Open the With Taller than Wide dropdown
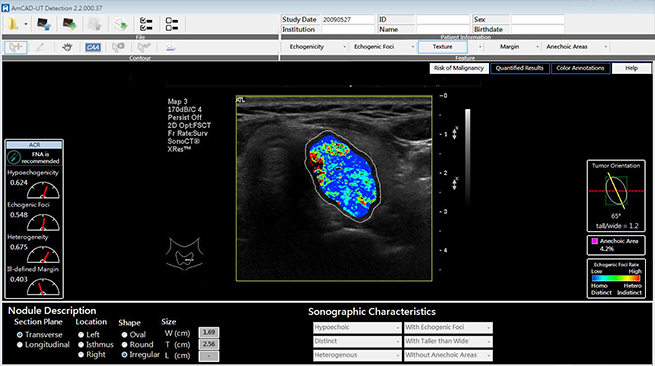 [x=448, y=341]
